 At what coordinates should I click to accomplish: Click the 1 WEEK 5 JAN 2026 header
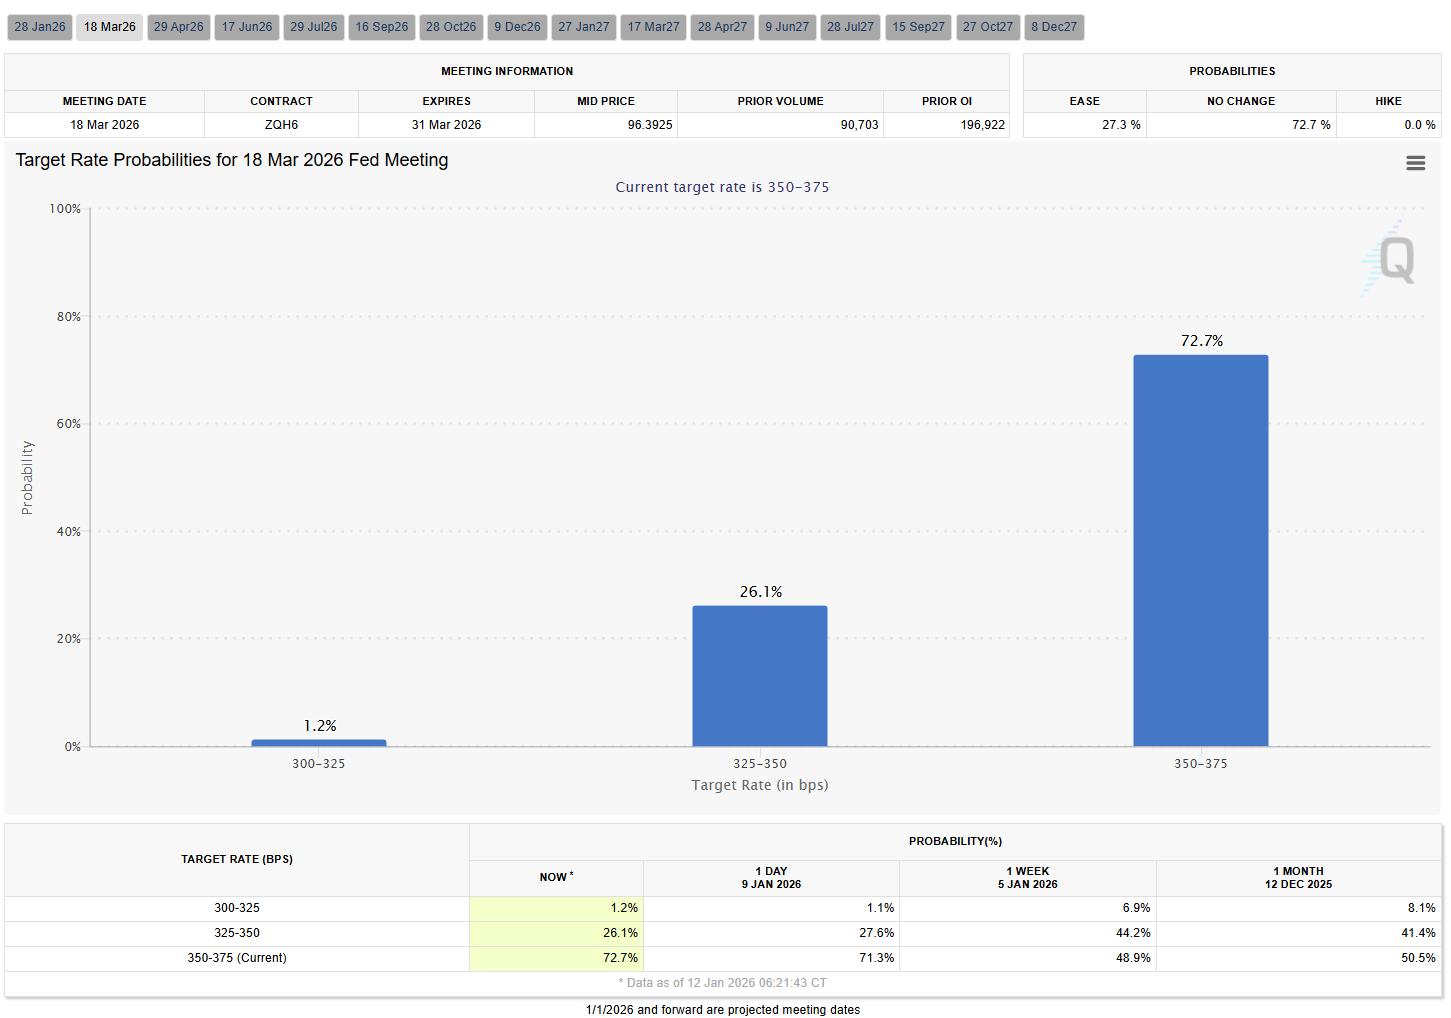1027,877
